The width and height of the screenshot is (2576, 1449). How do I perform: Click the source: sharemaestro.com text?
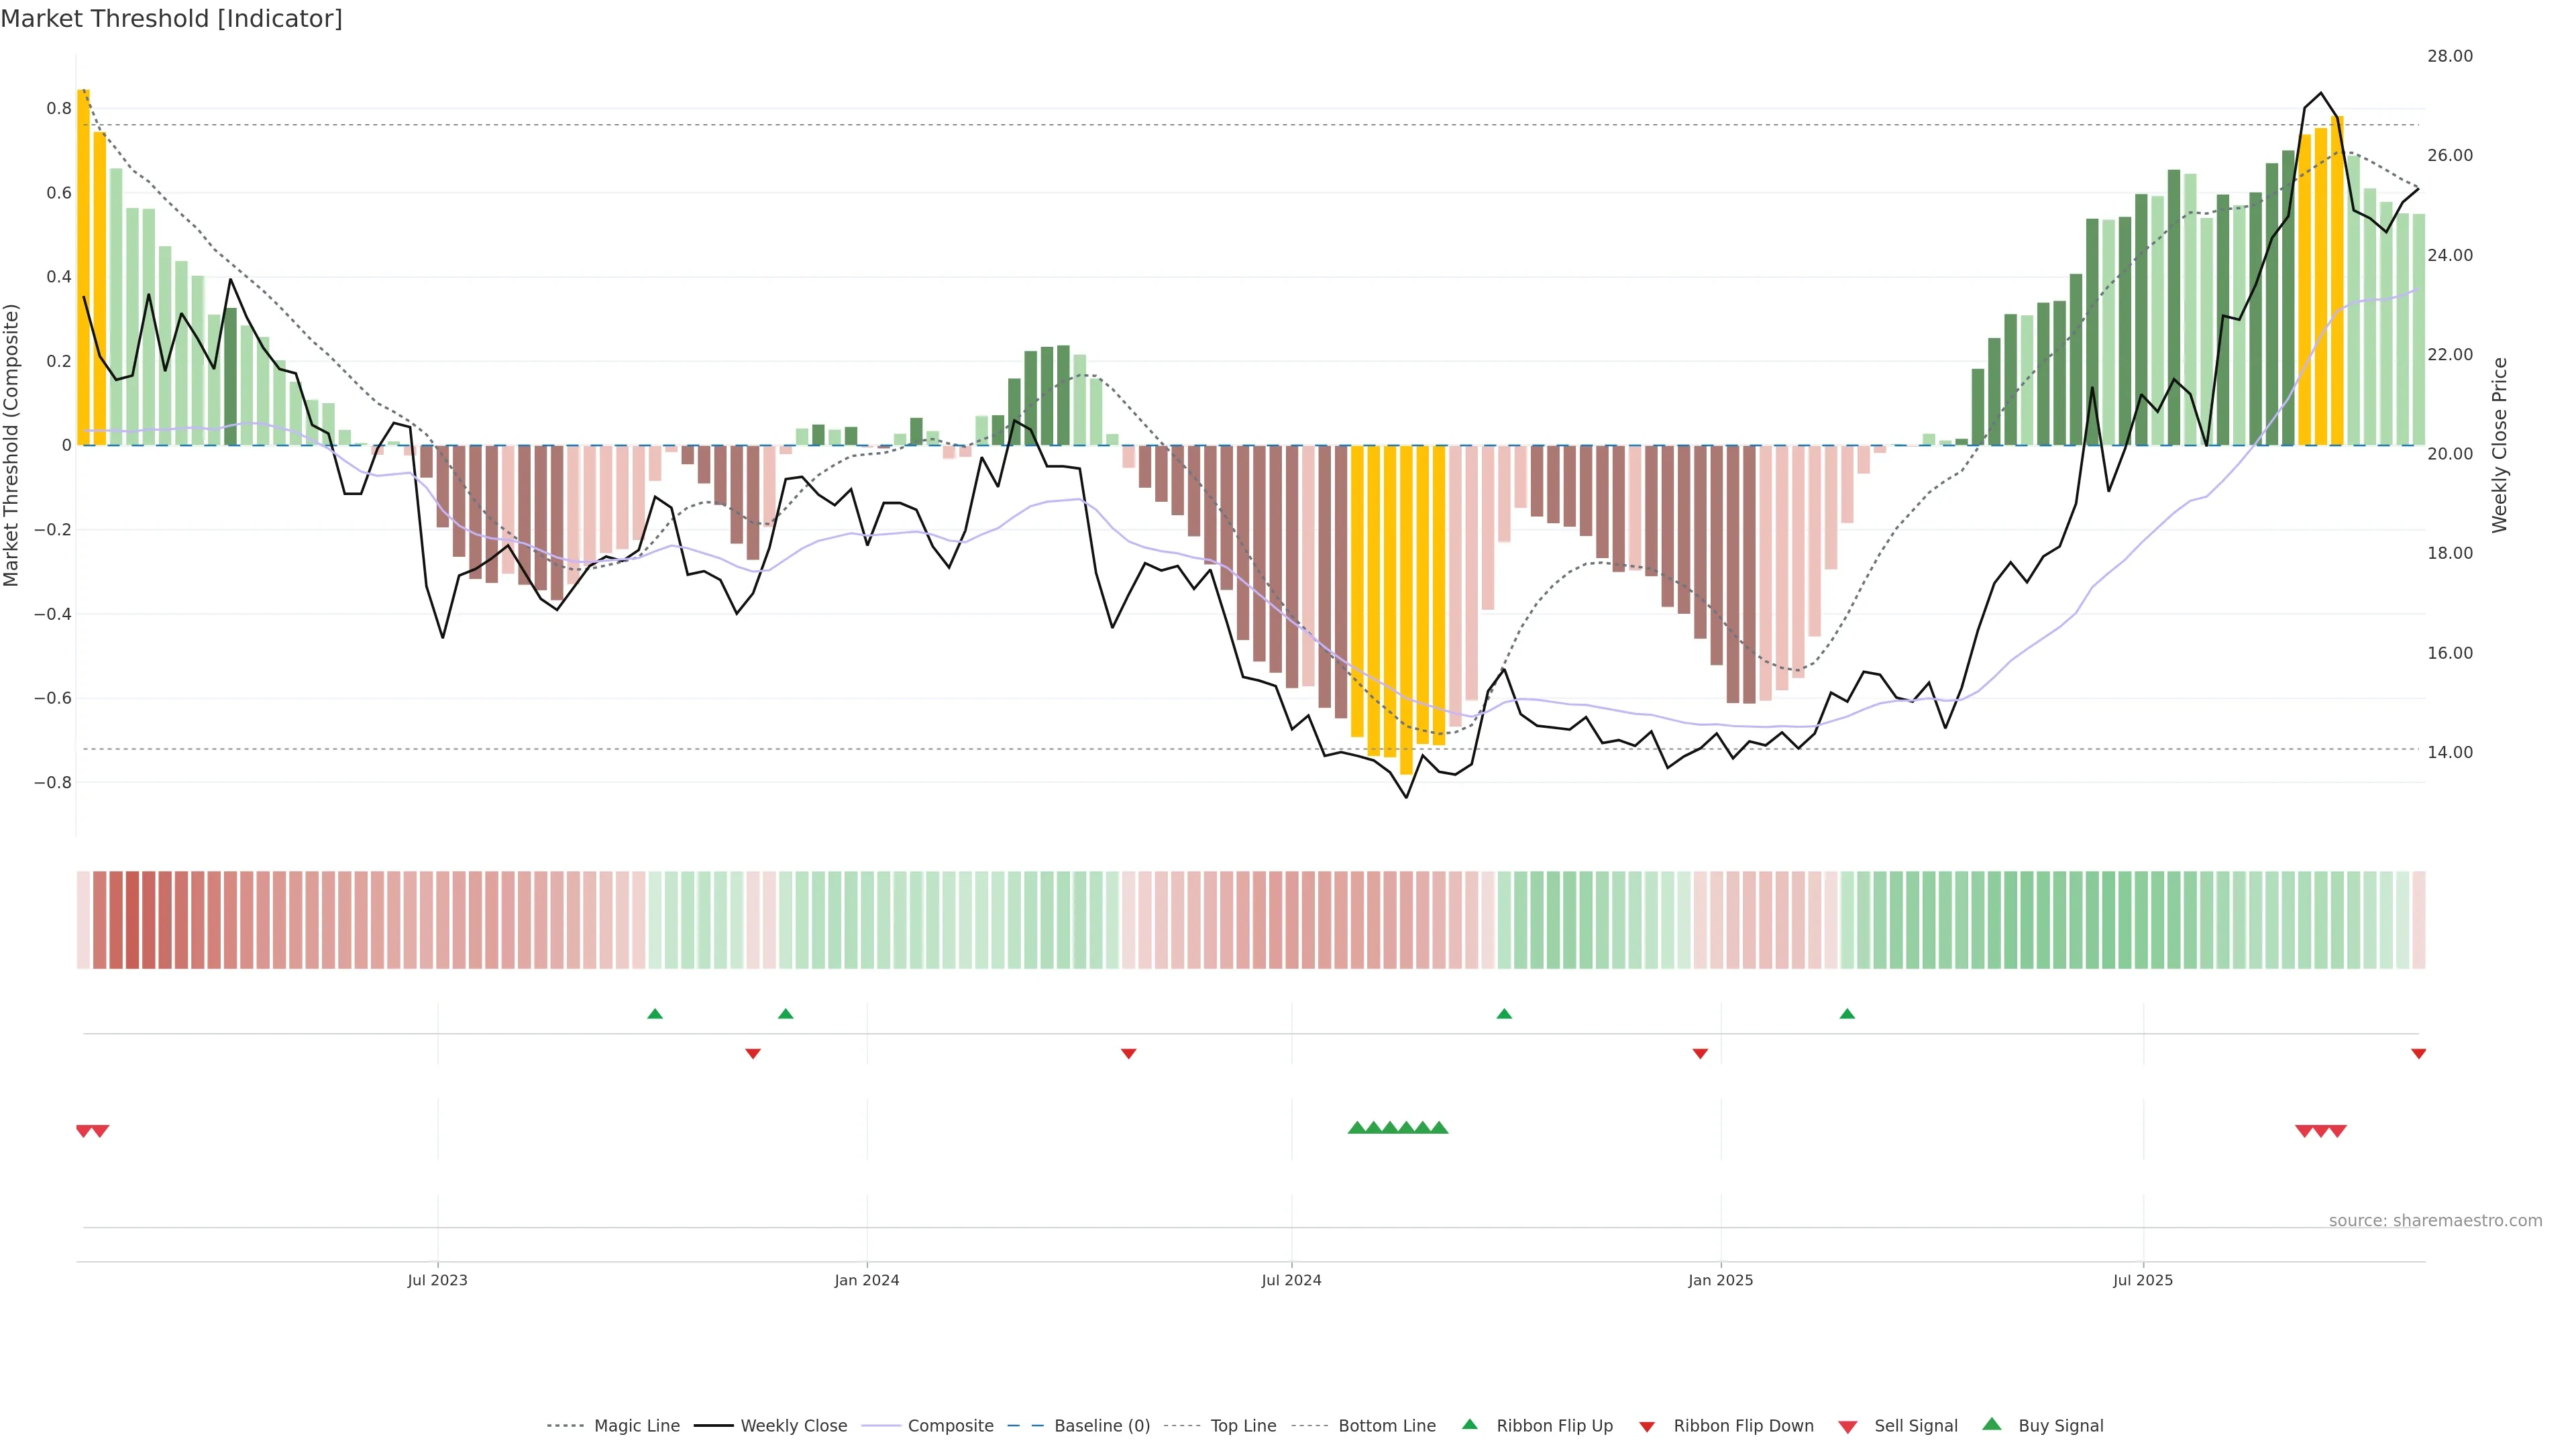[2435, 1220]
